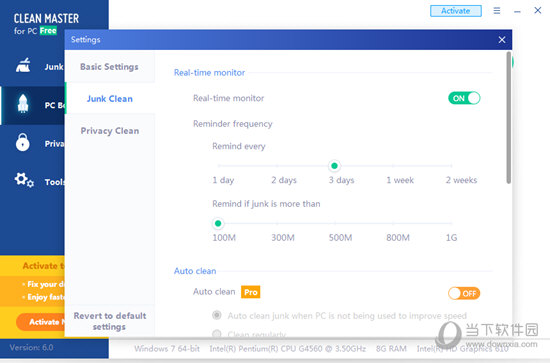
Task: Turn on the Auto clean switch
Action: coord(464,293)
